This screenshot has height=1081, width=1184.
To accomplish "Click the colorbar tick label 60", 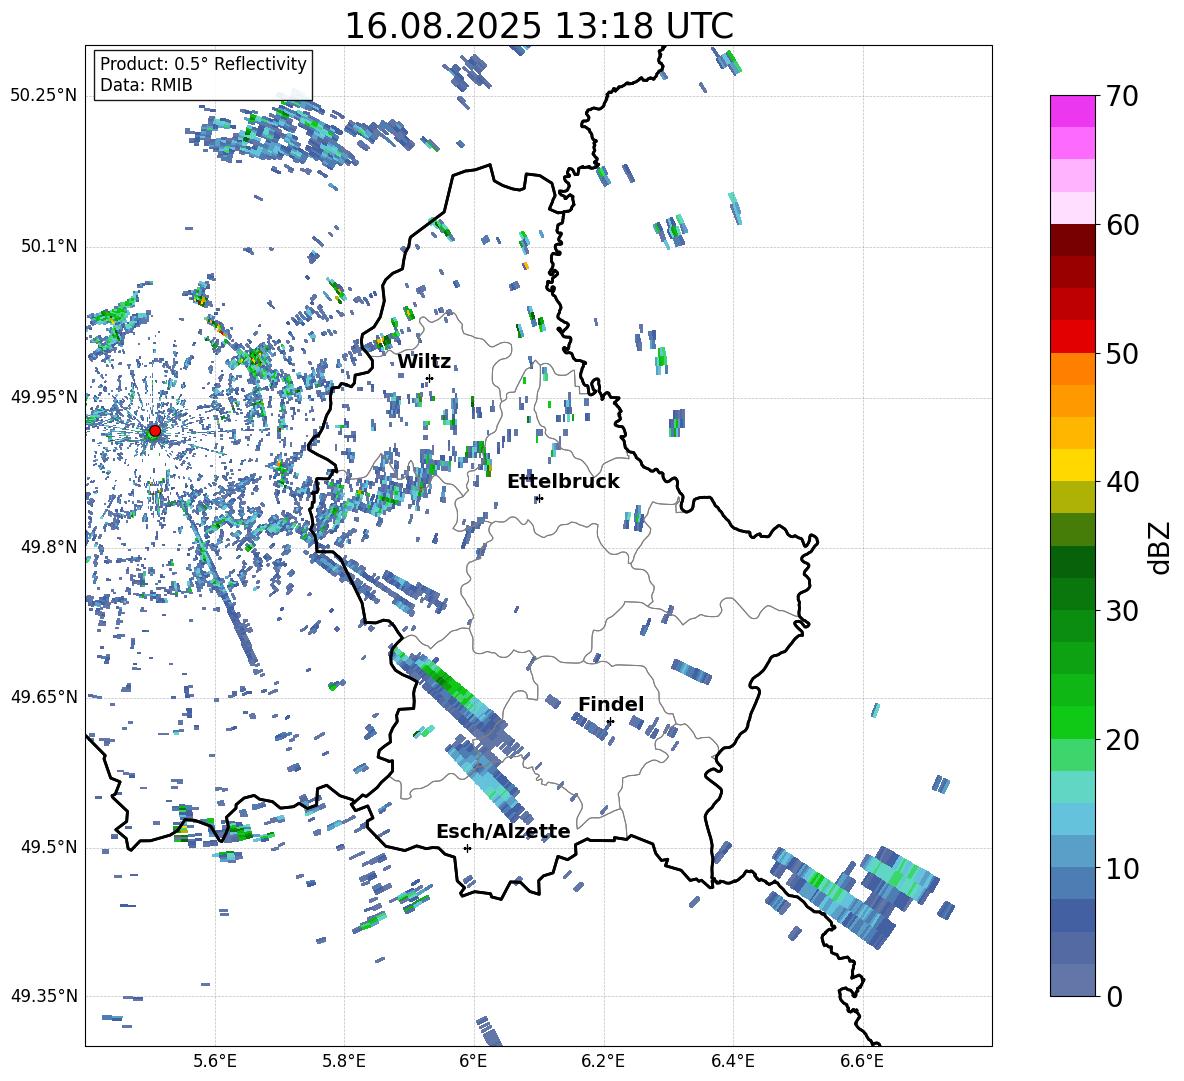I will pos(1122,225).
